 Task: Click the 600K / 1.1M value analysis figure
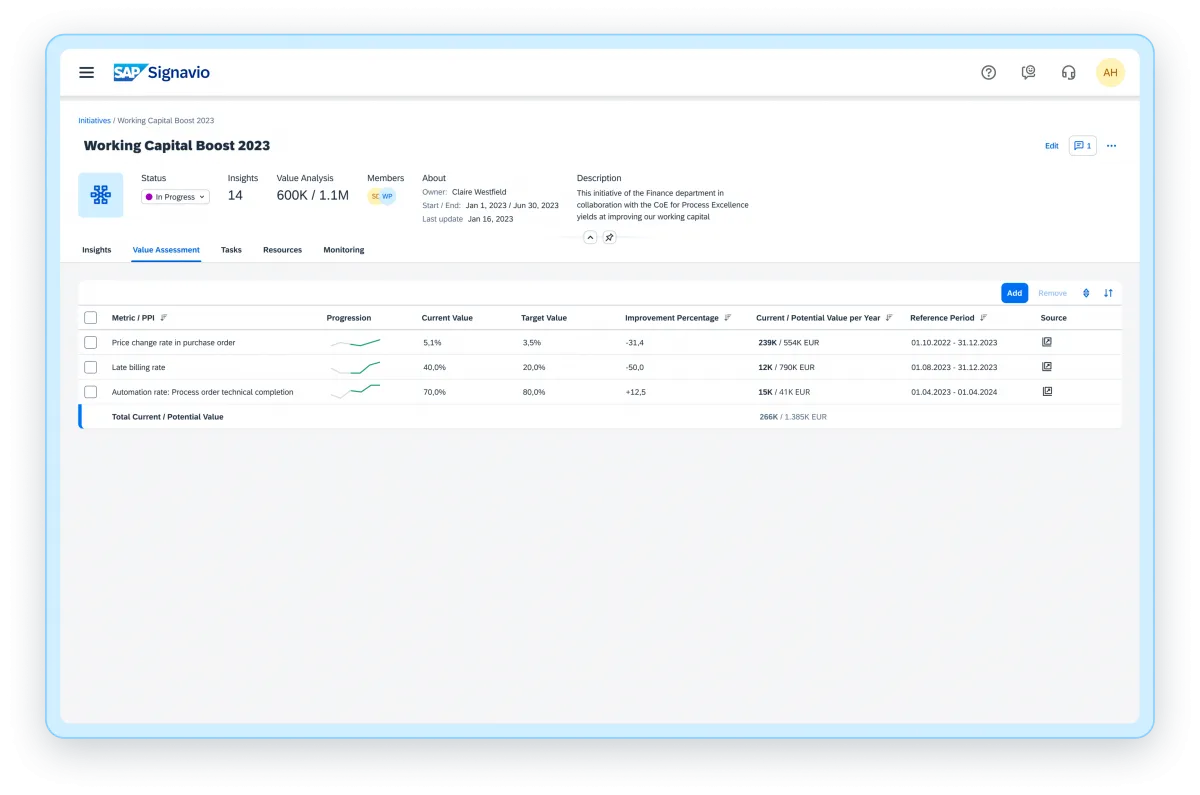coord(313,196)
